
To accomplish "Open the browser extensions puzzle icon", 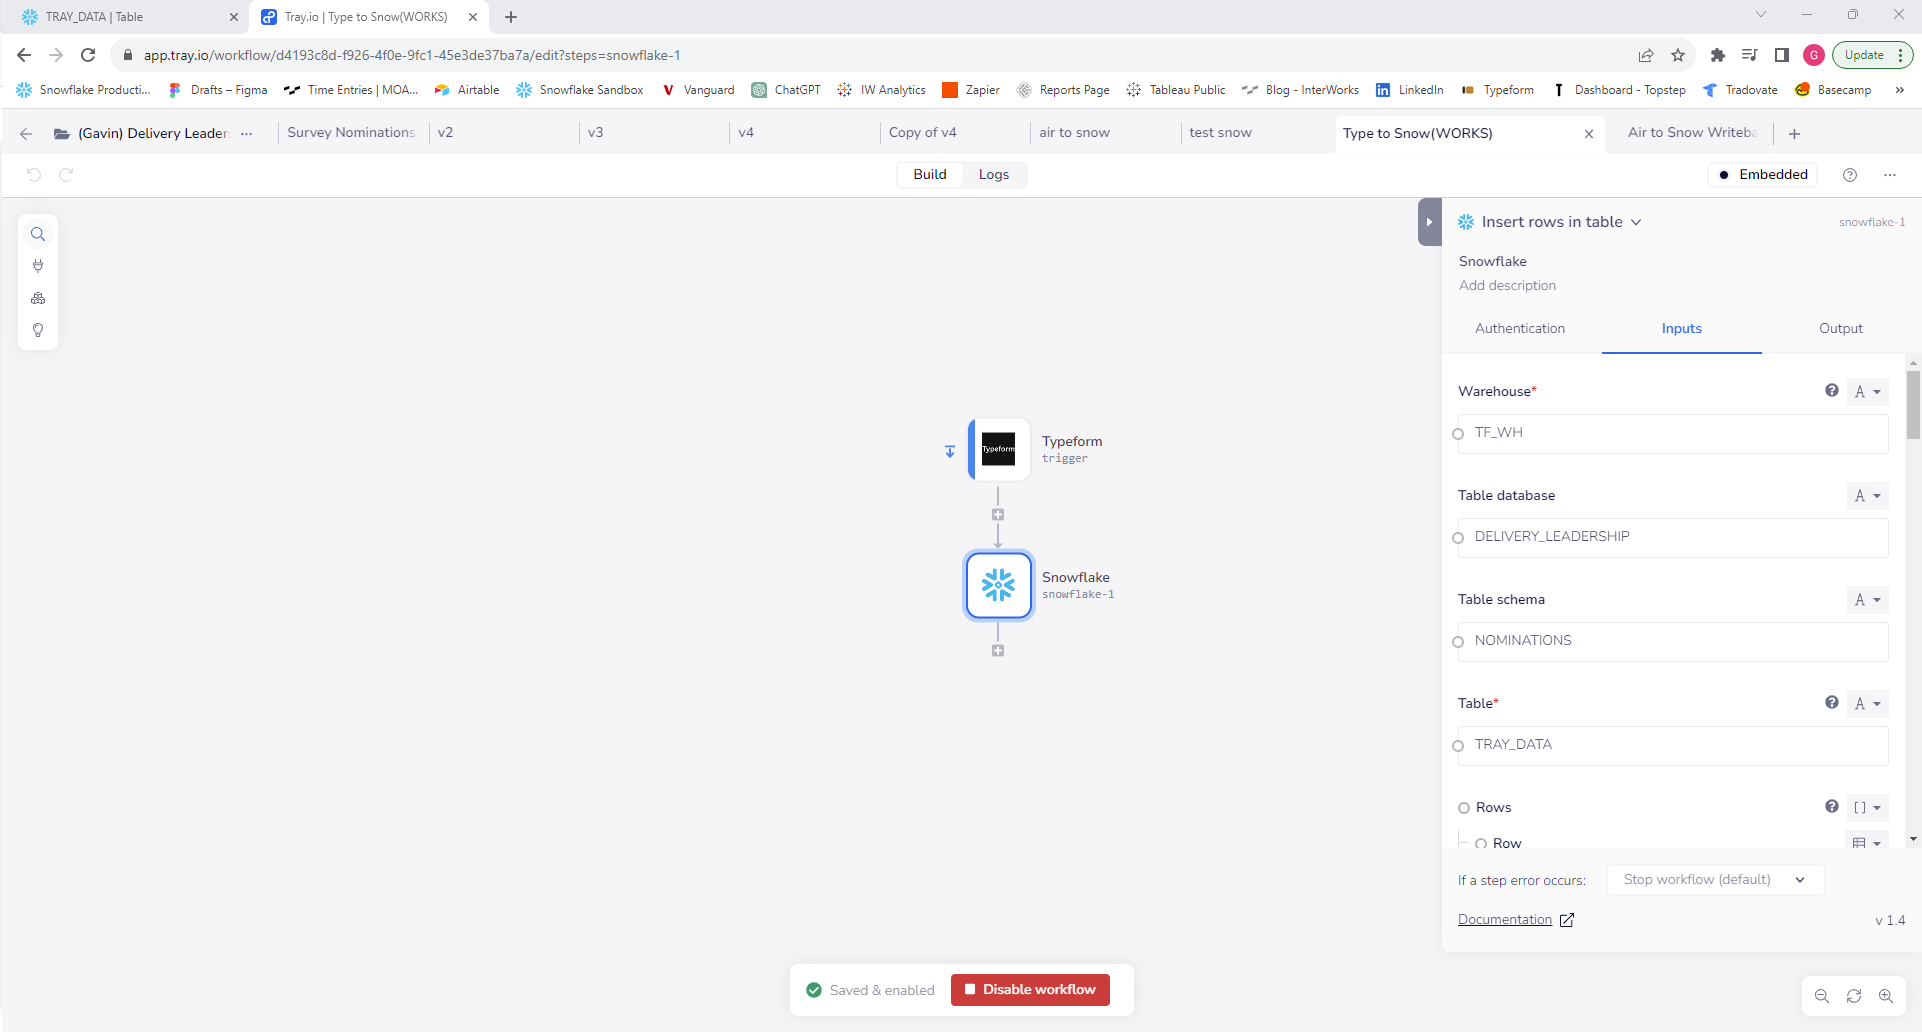I will click(x=1718, y=55).
